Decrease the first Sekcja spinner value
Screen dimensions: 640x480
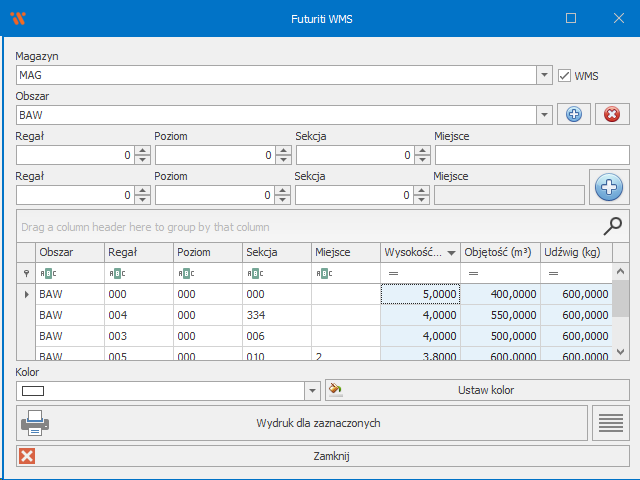click(422, 159)
